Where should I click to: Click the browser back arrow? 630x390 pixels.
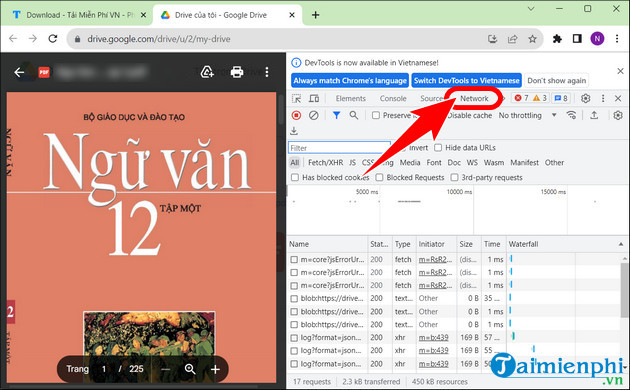tap(13, 39)
